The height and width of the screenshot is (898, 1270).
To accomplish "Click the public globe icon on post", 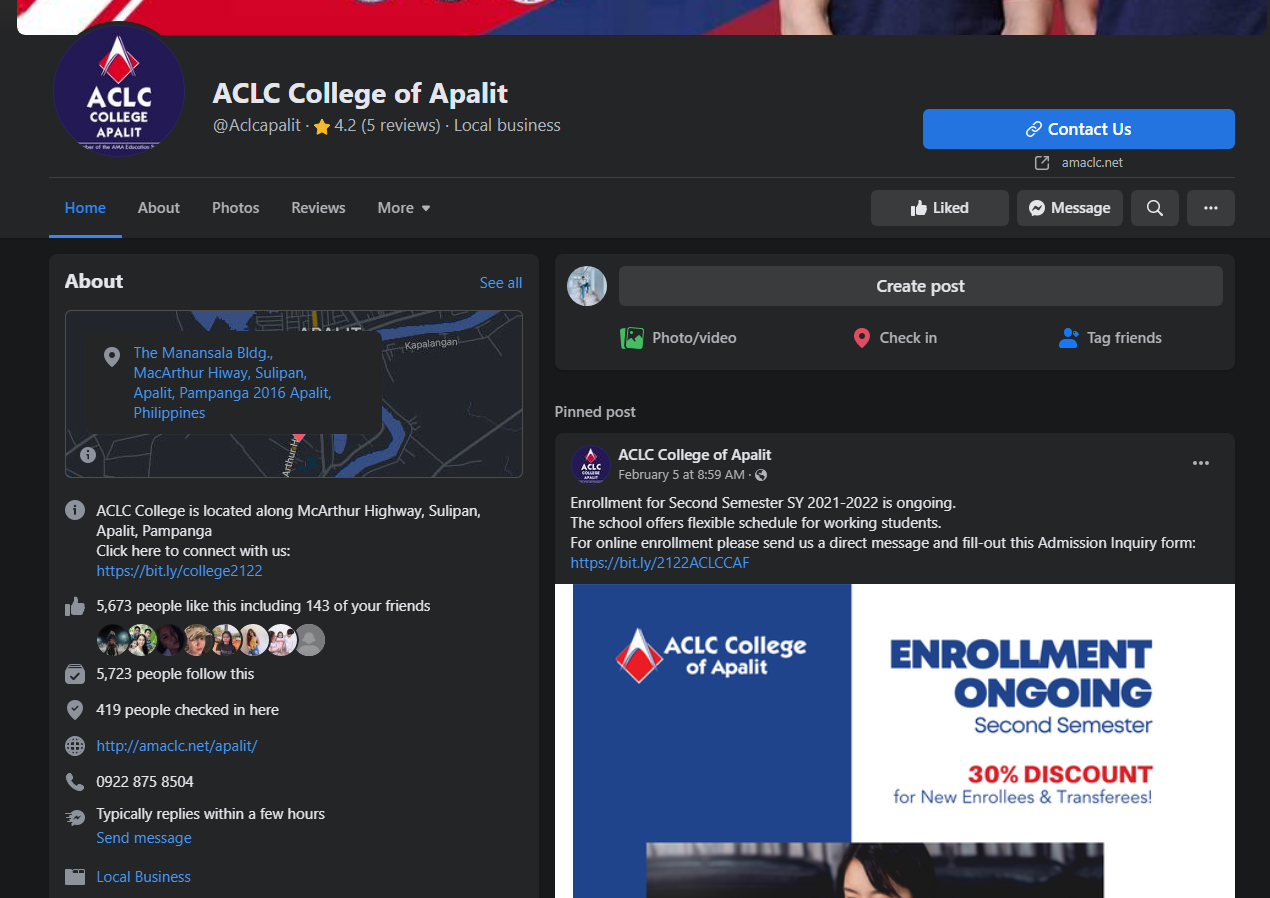I will click(761, 475).
